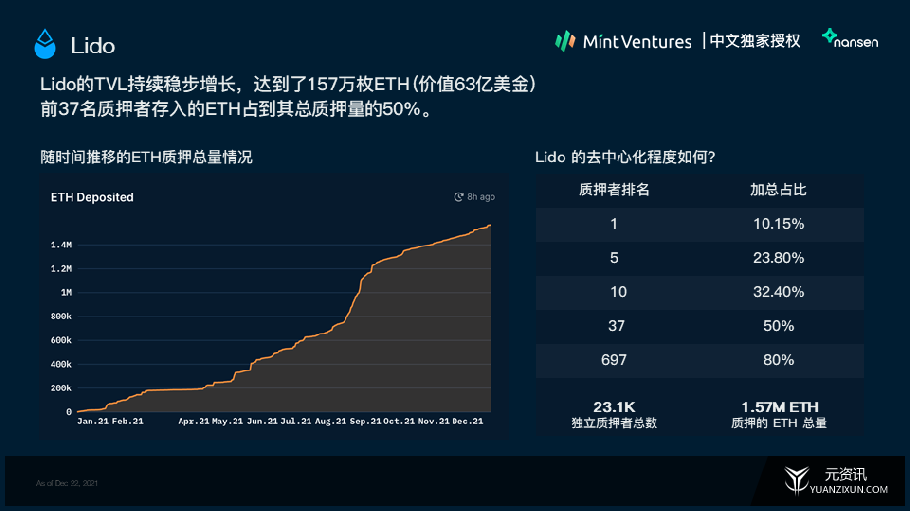The height and width of the screenshot is (511, 910).
Task: Click the '23.80%' table cell
Action: pyautogui.click(x=778, y=258)
